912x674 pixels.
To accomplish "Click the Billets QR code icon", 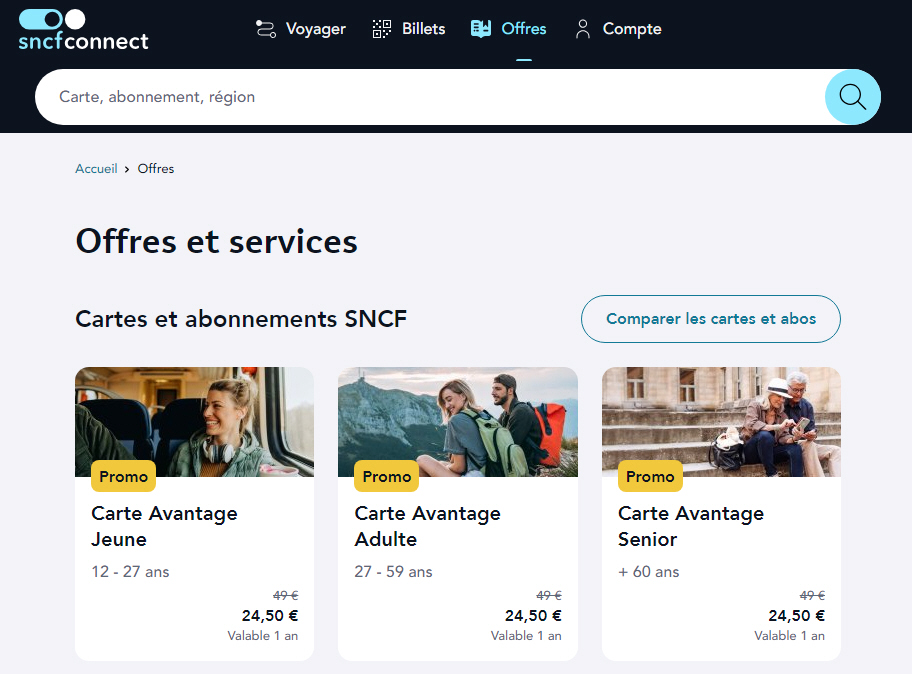I will pos(382,29).
